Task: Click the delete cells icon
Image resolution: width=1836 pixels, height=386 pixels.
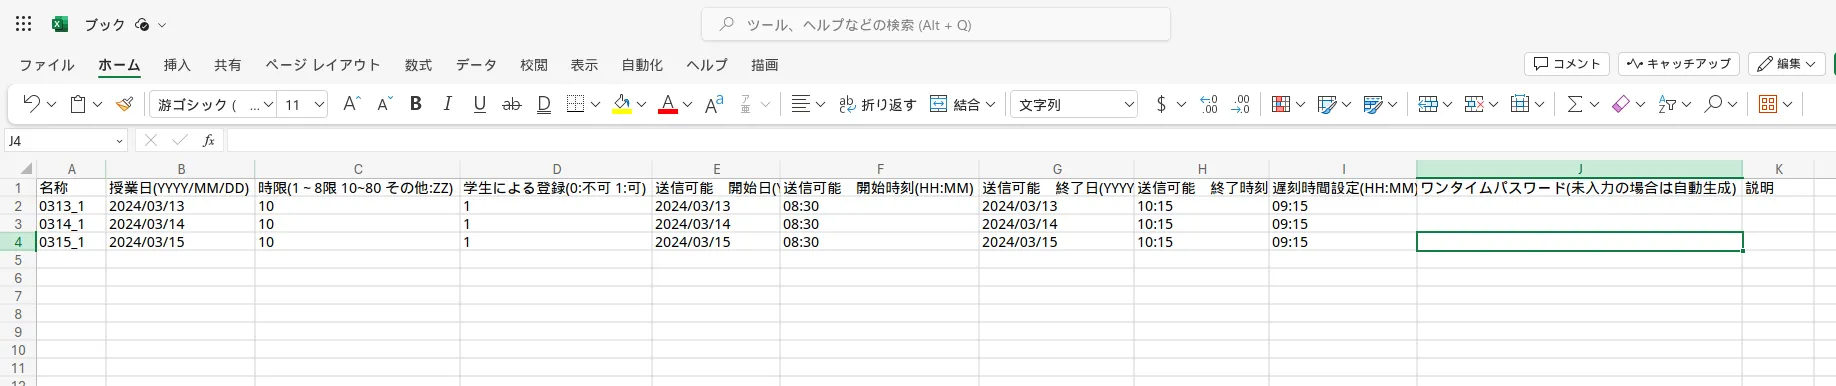Action: click(x=1474, y=104)
